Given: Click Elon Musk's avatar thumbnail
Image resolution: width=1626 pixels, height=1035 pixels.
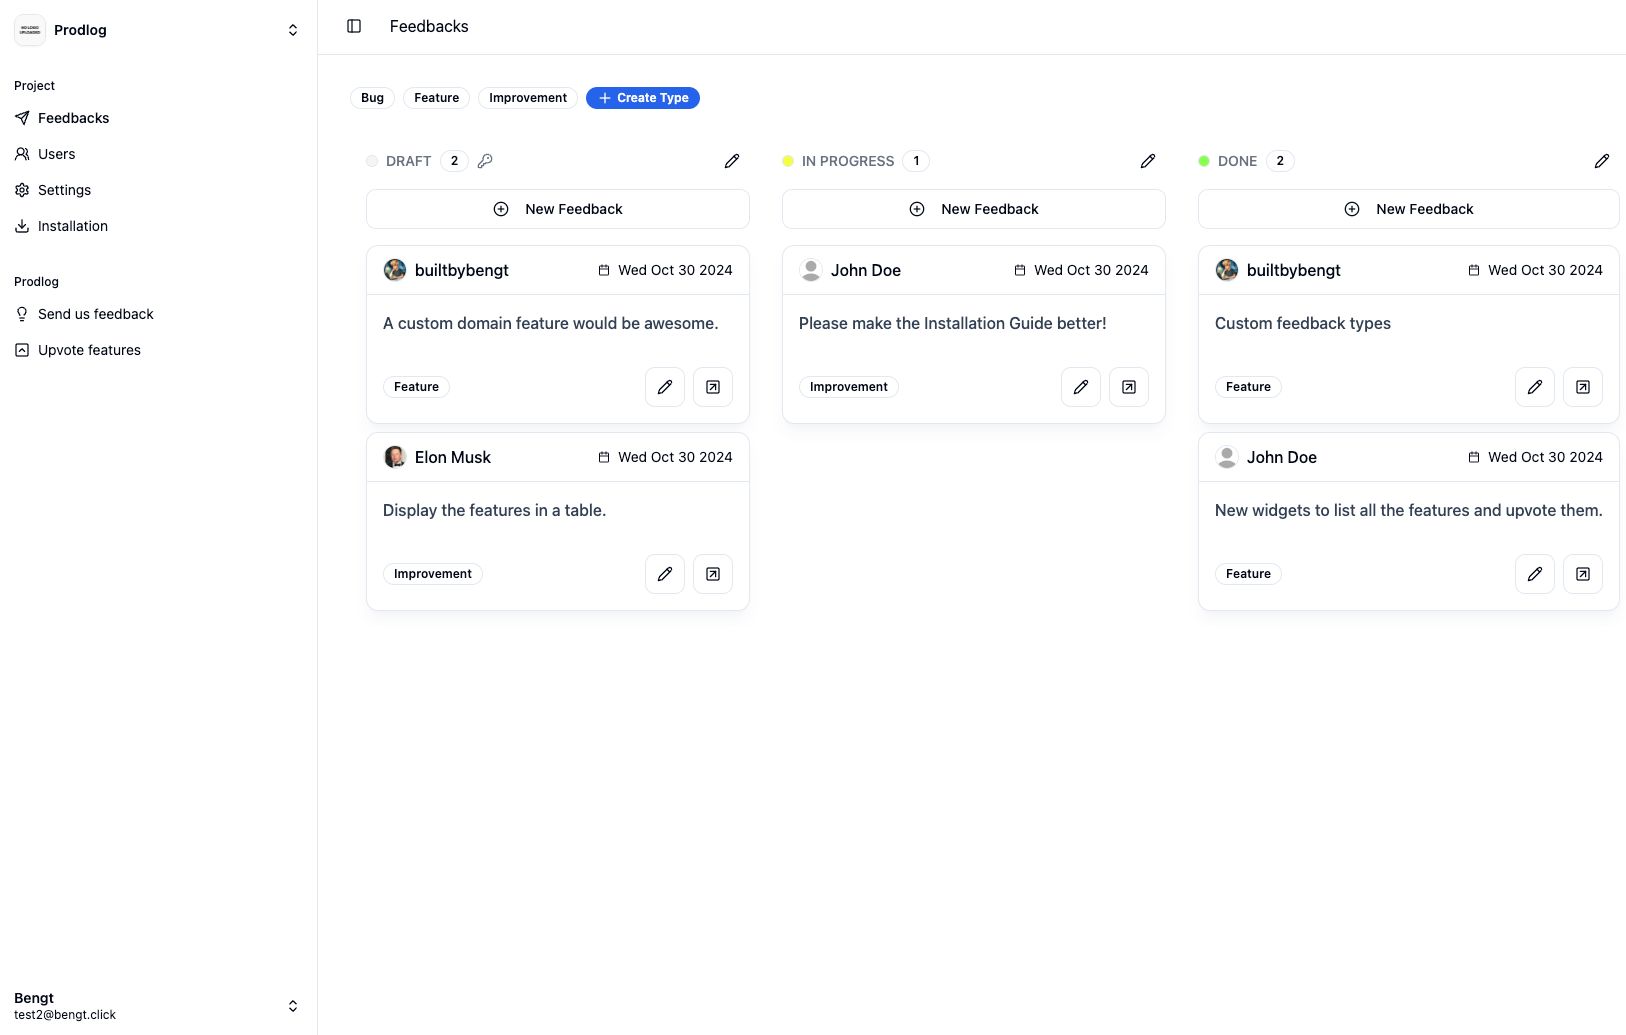Looking at the screenshot, I should pos(395,457).
